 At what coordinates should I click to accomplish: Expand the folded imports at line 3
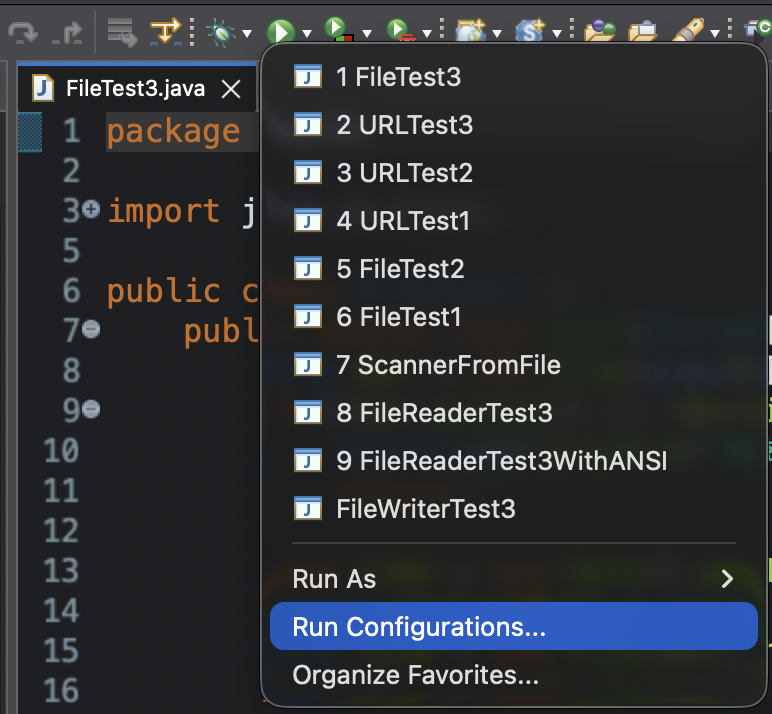point(91,210)
